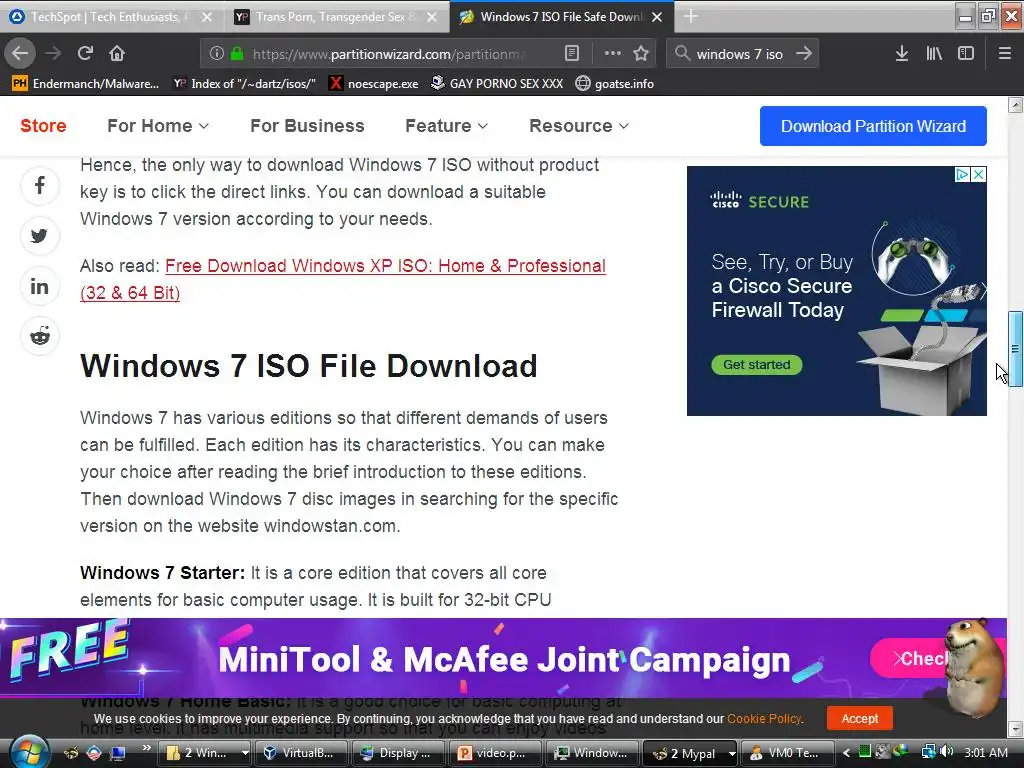Image resolution: width=1024 pixels, height=768 pixels.
Task: Click the volume speaker tray icon
Action: pos(947,752)
